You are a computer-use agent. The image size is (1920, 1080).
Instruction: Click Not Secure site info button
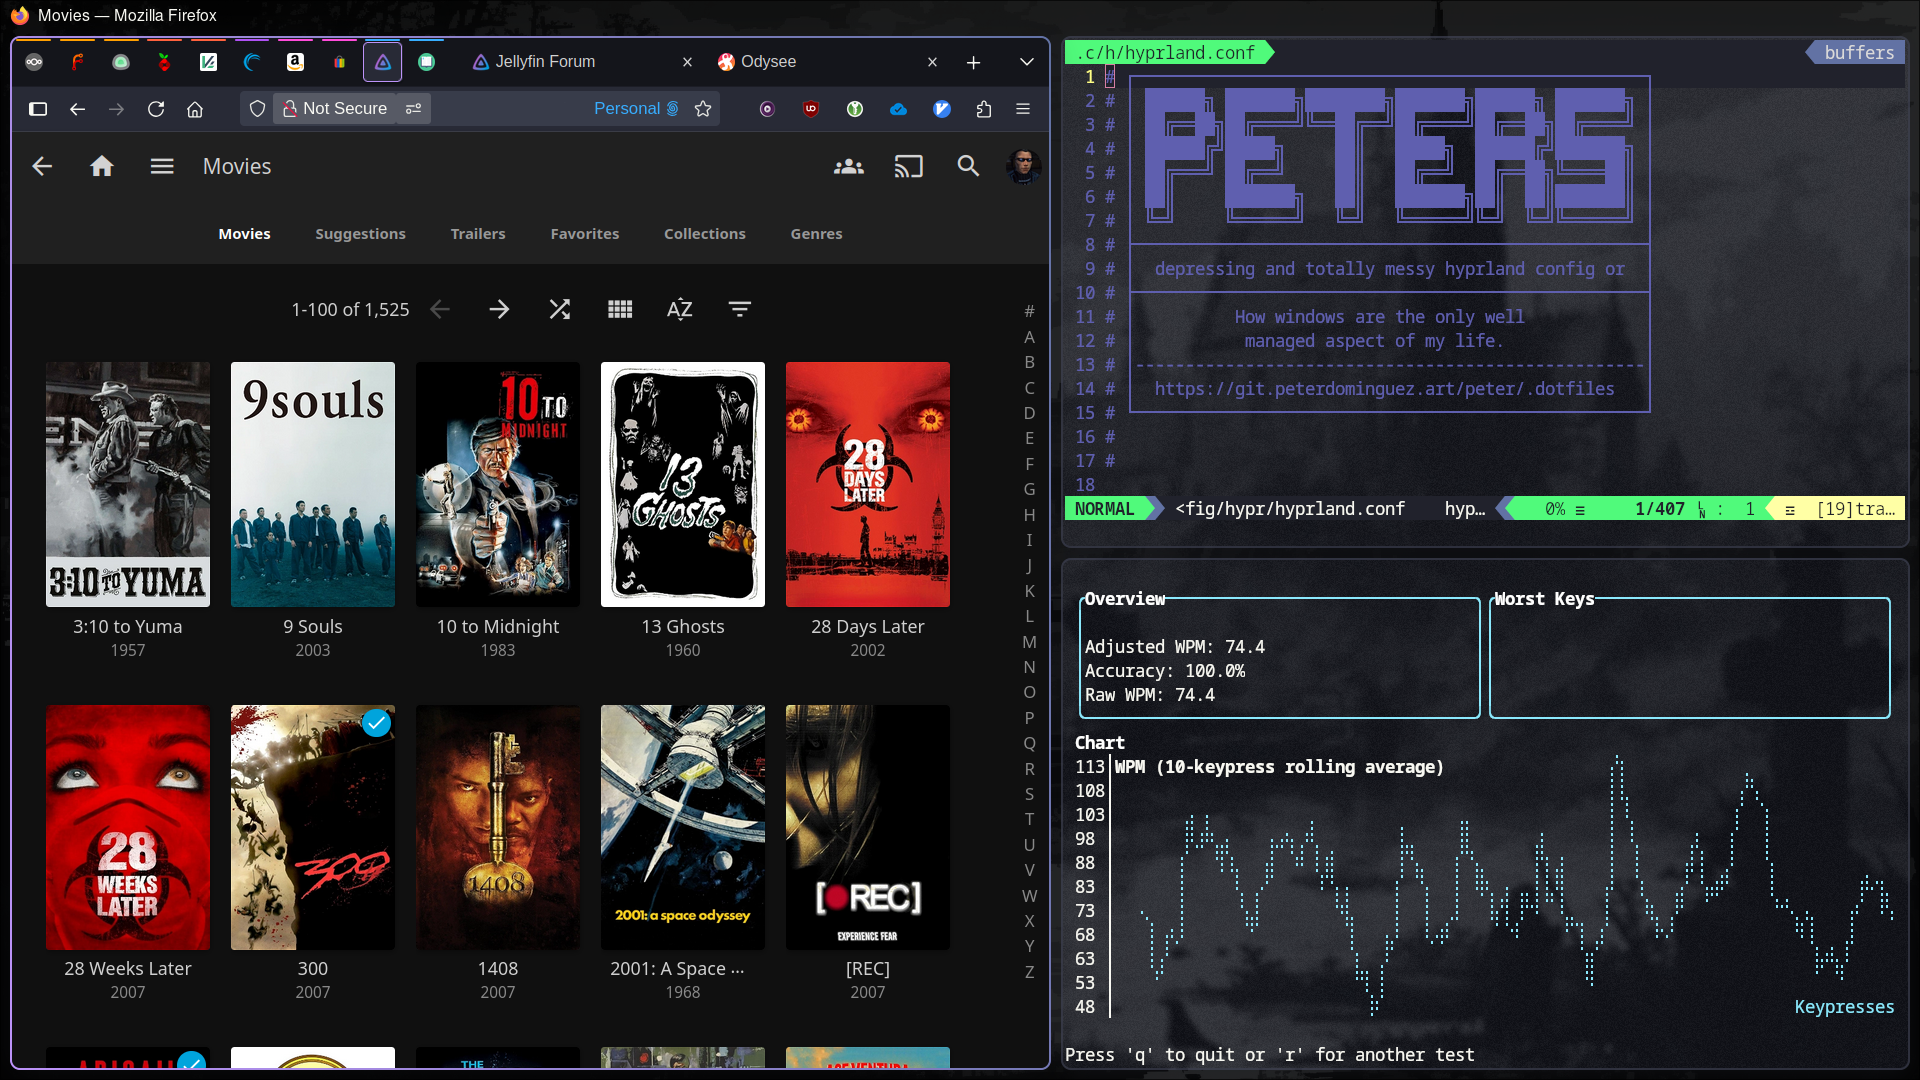click(336, 109)
